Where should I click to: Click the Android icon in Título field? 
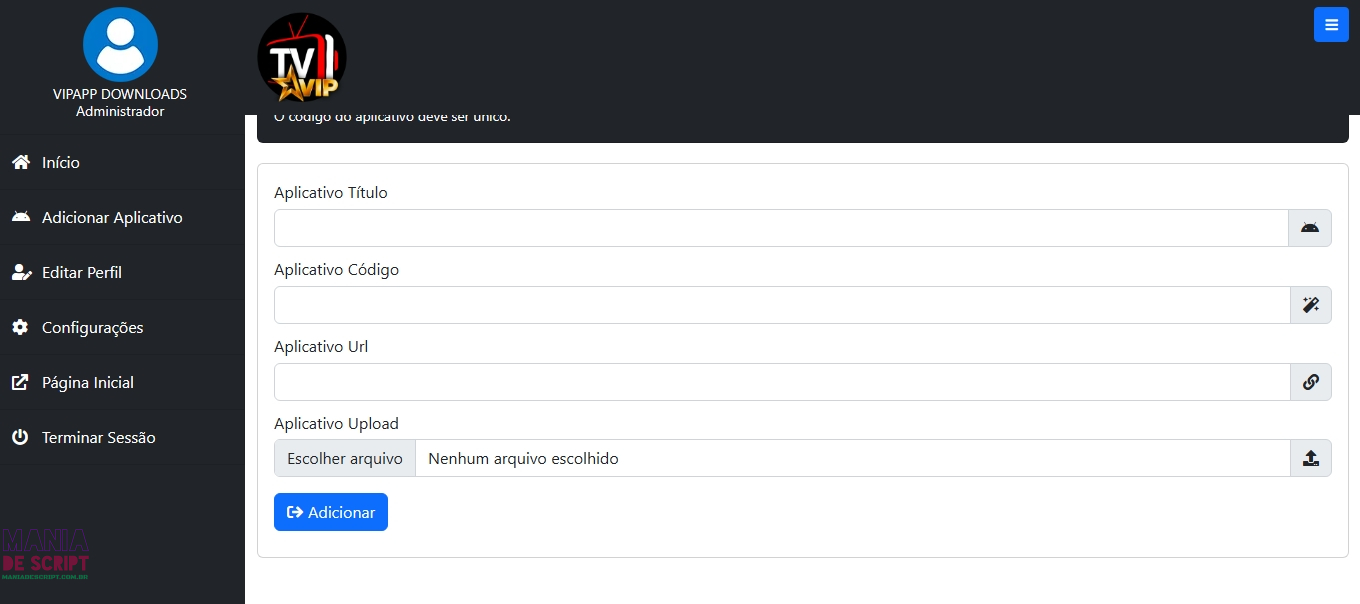(1310, 228)
